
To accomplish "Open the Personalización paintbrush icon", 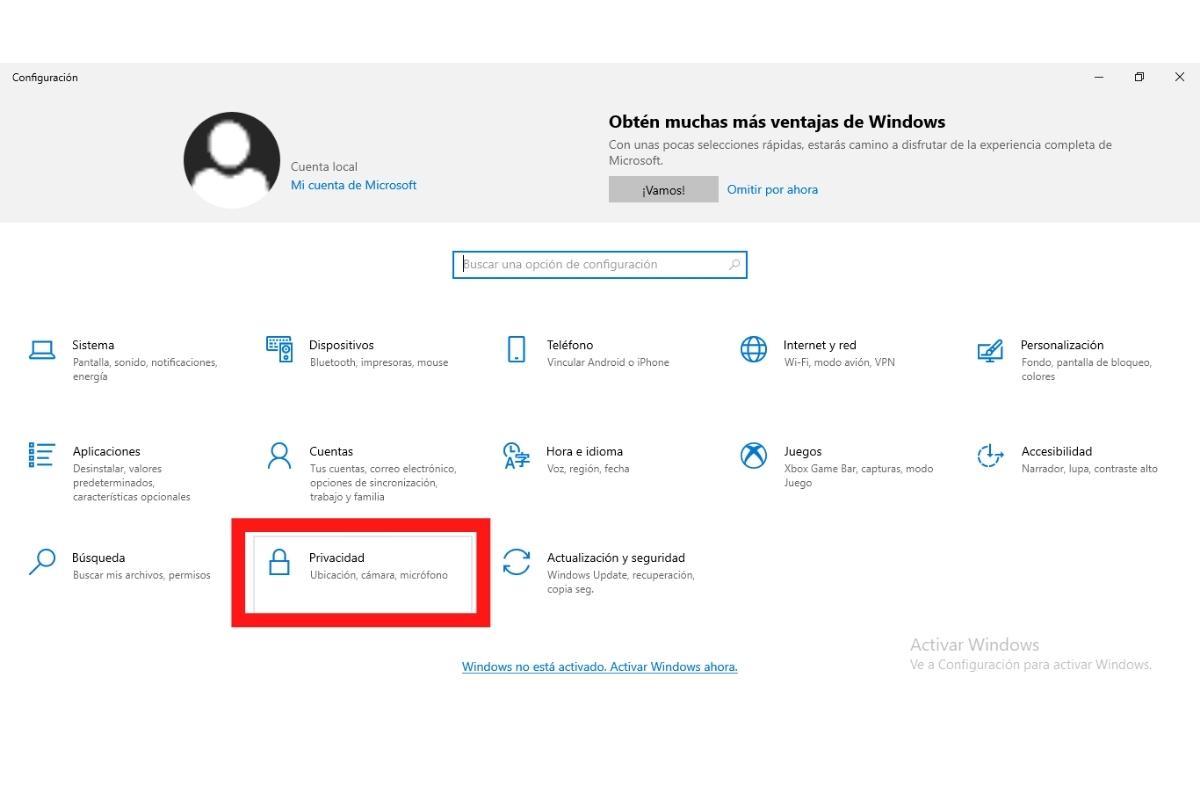I will pos(990,351).
